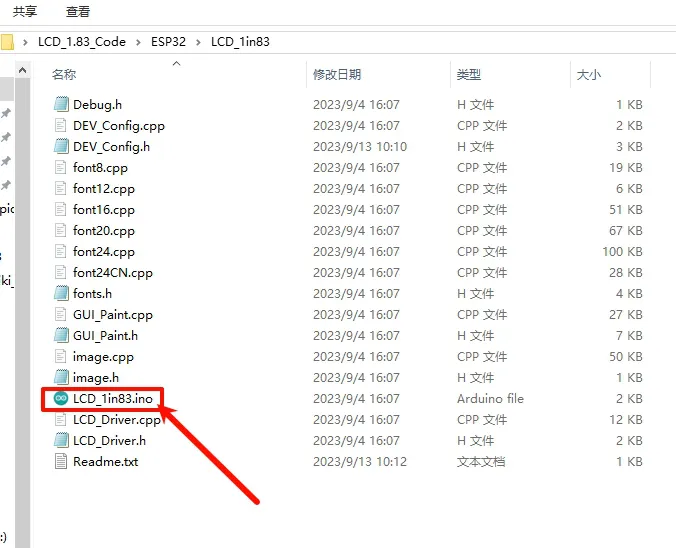The image size is (676, 548).
Task: Select the file name fonts.h
Action: click(x=92, y=294)
